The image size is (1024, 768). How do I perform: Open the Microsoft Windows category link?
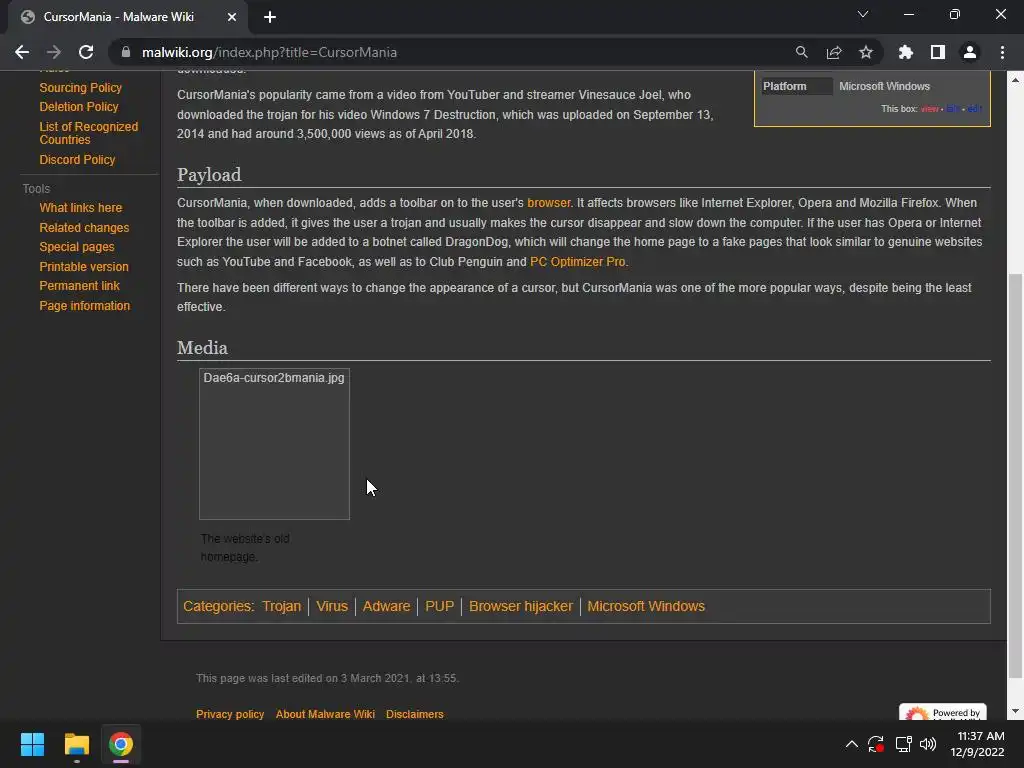click(x=646, y=606)
